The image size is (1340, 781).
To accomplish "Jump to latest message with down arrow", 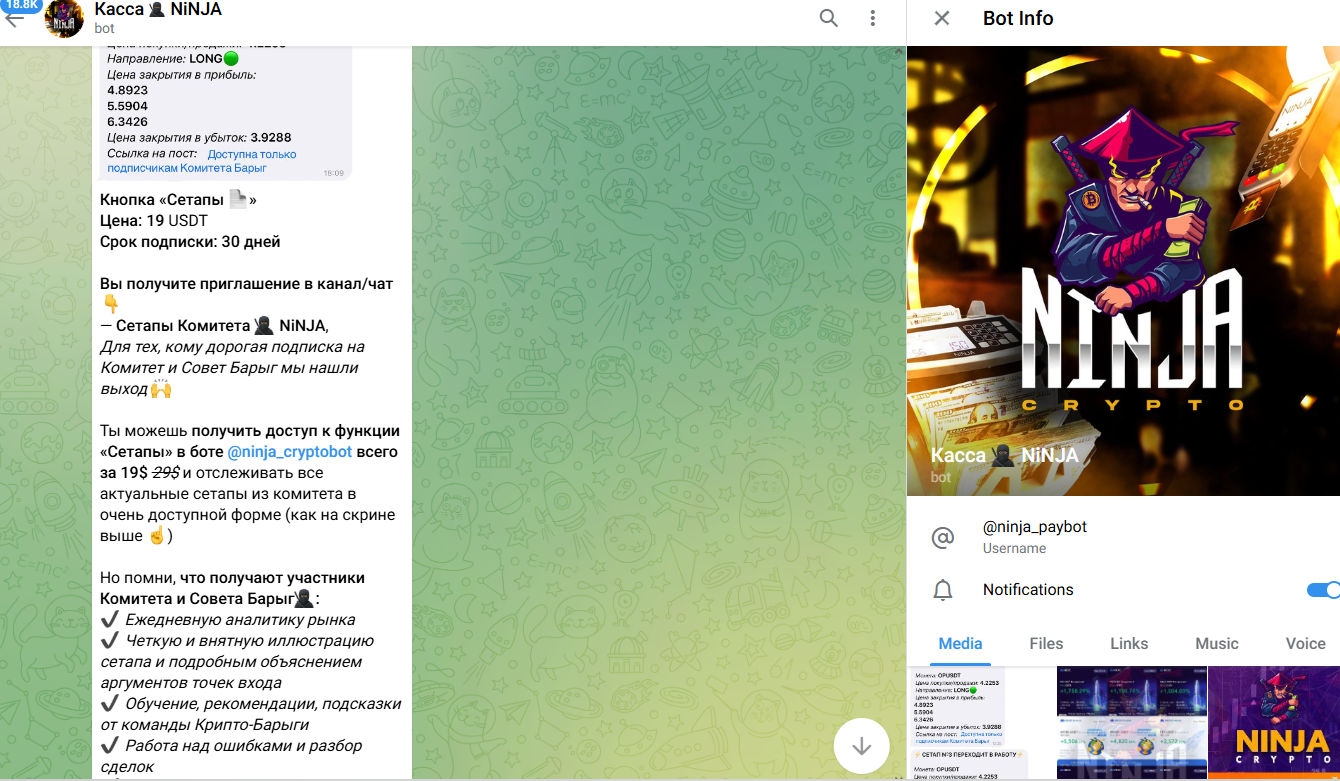I will pyautogui.click(x=861, y=746).
